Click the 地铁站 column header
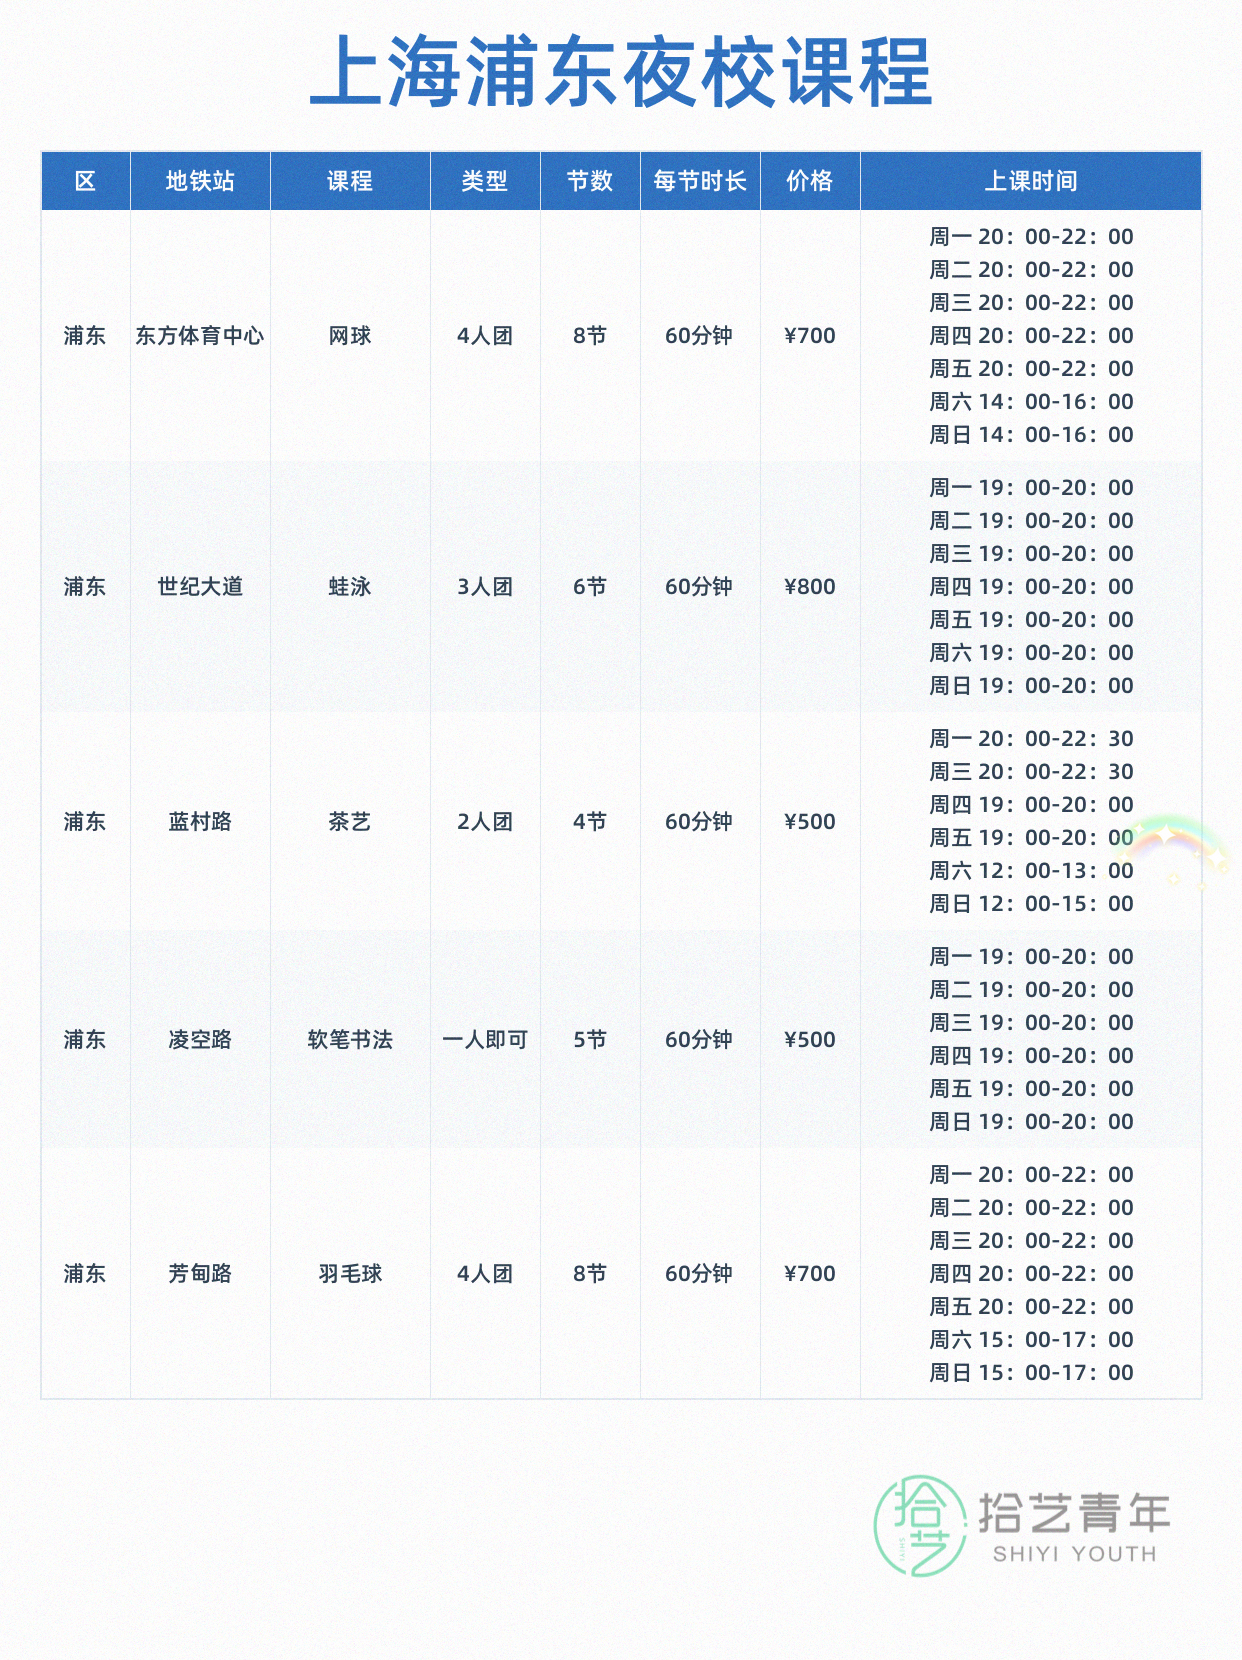The image size is (1242, 1660). click(200, 181)
